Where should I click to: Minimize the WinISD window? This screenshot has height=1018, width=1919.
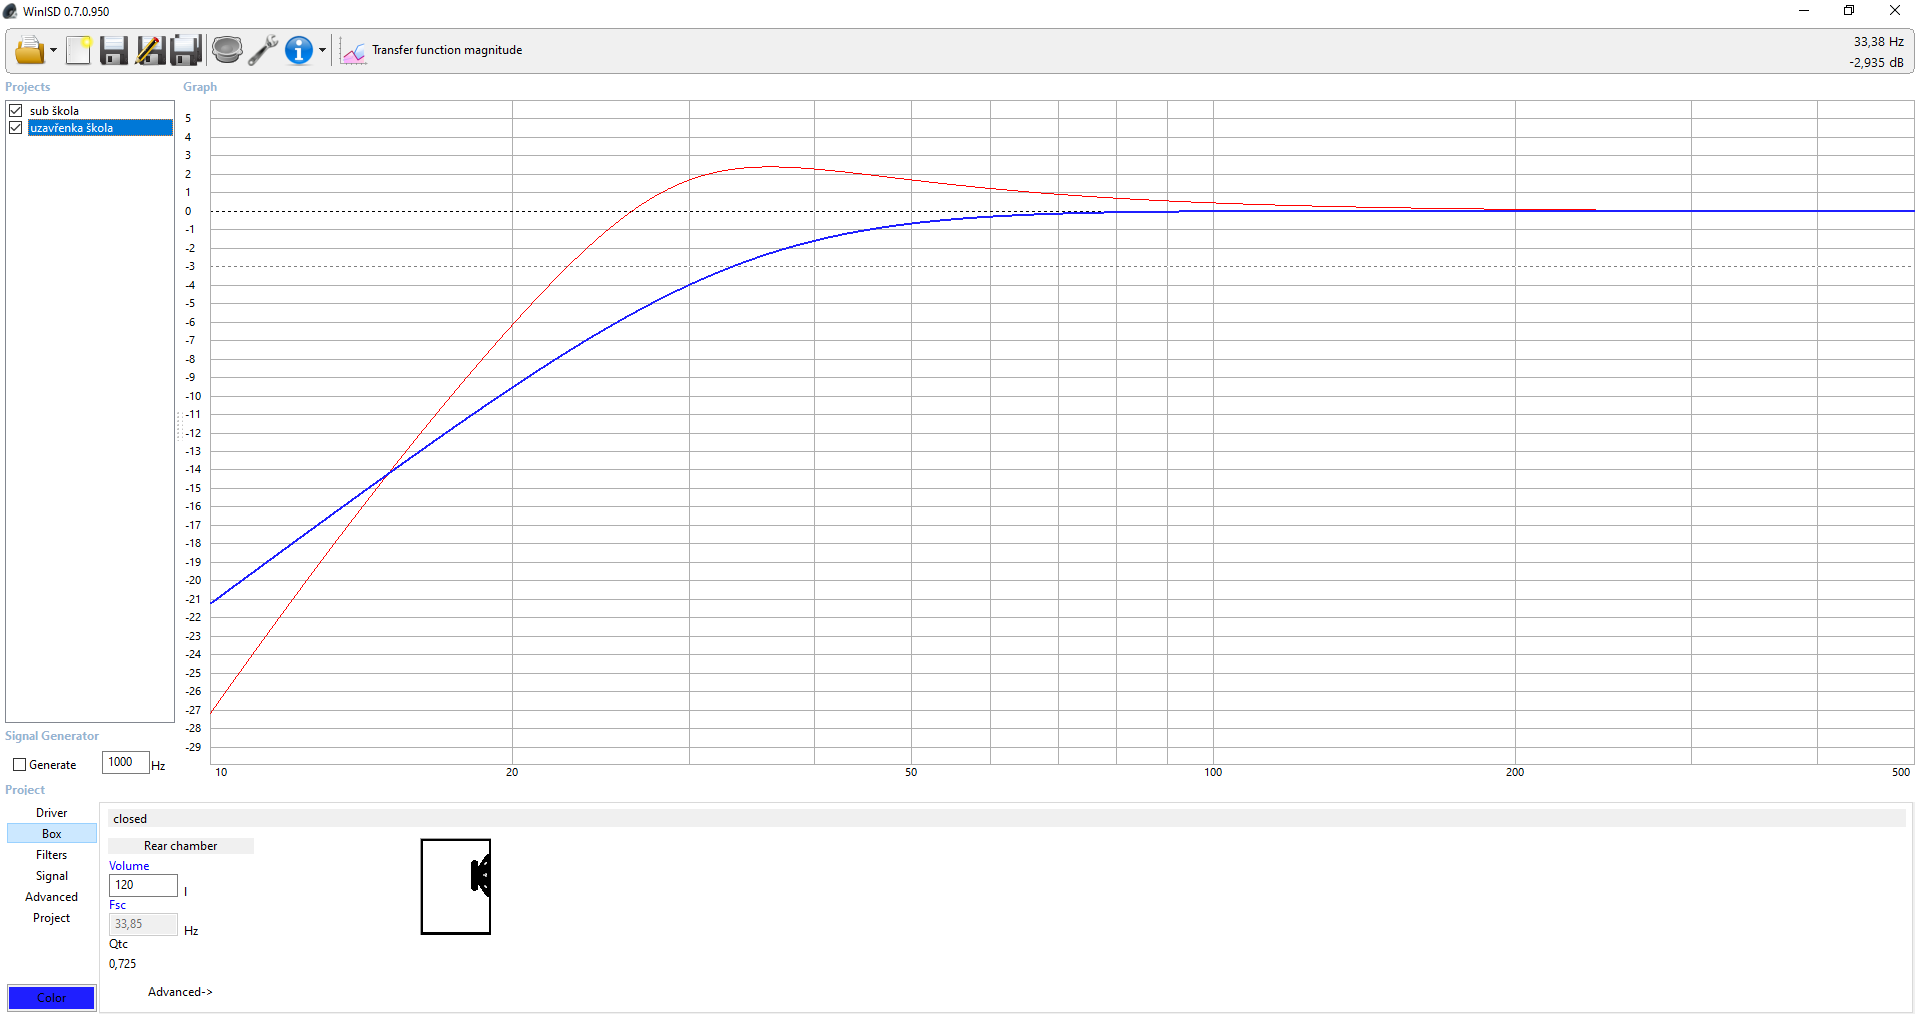point(1804,11)
